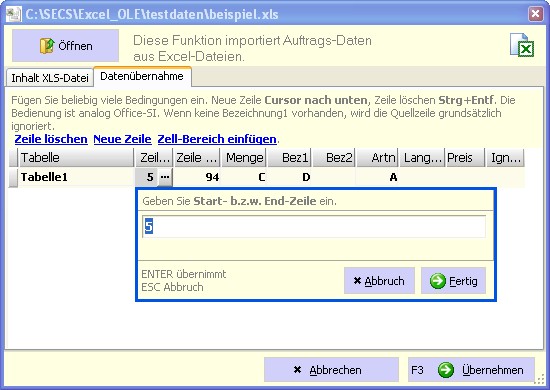Click the Zell-Bereich einfügen link

point(217,139)
